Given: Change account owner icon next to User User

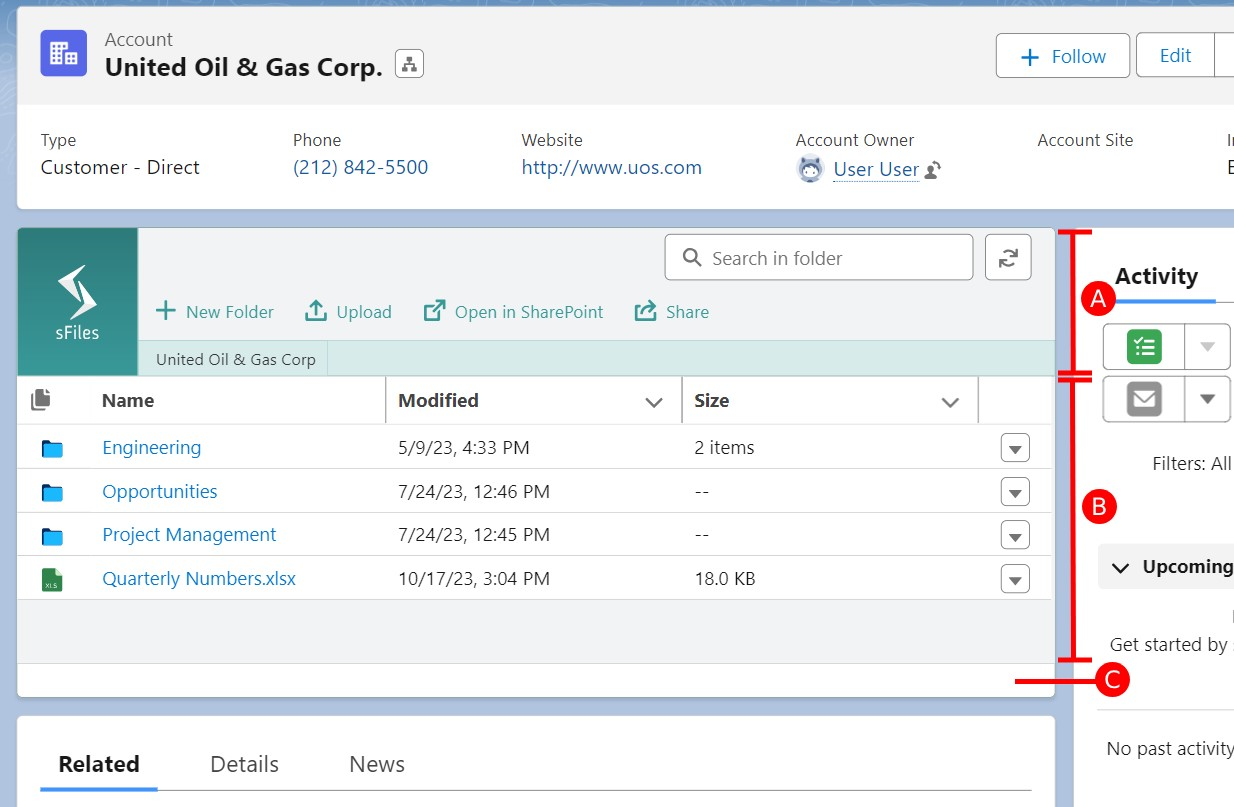Looking at the screenshot, I should coord(932,171).
